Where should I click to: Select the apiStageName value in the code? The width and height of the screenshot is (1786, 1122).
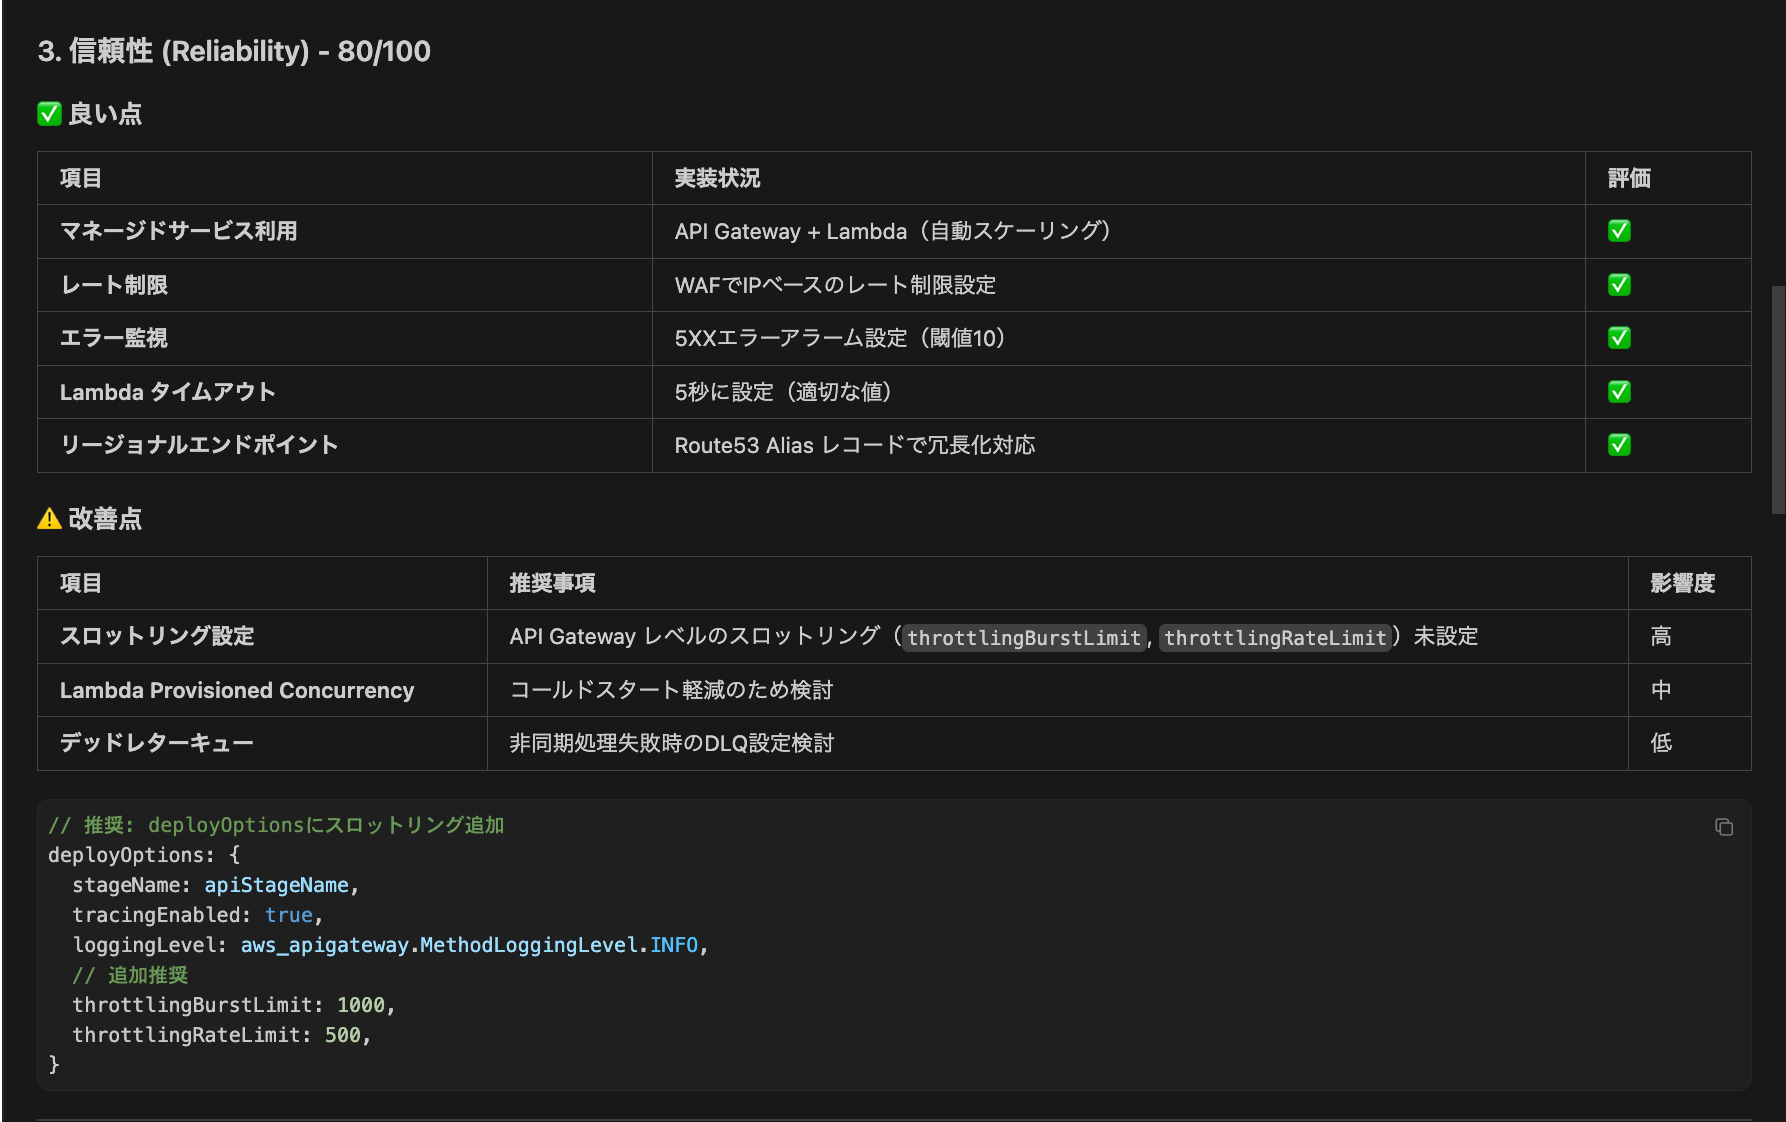(276, 884)
